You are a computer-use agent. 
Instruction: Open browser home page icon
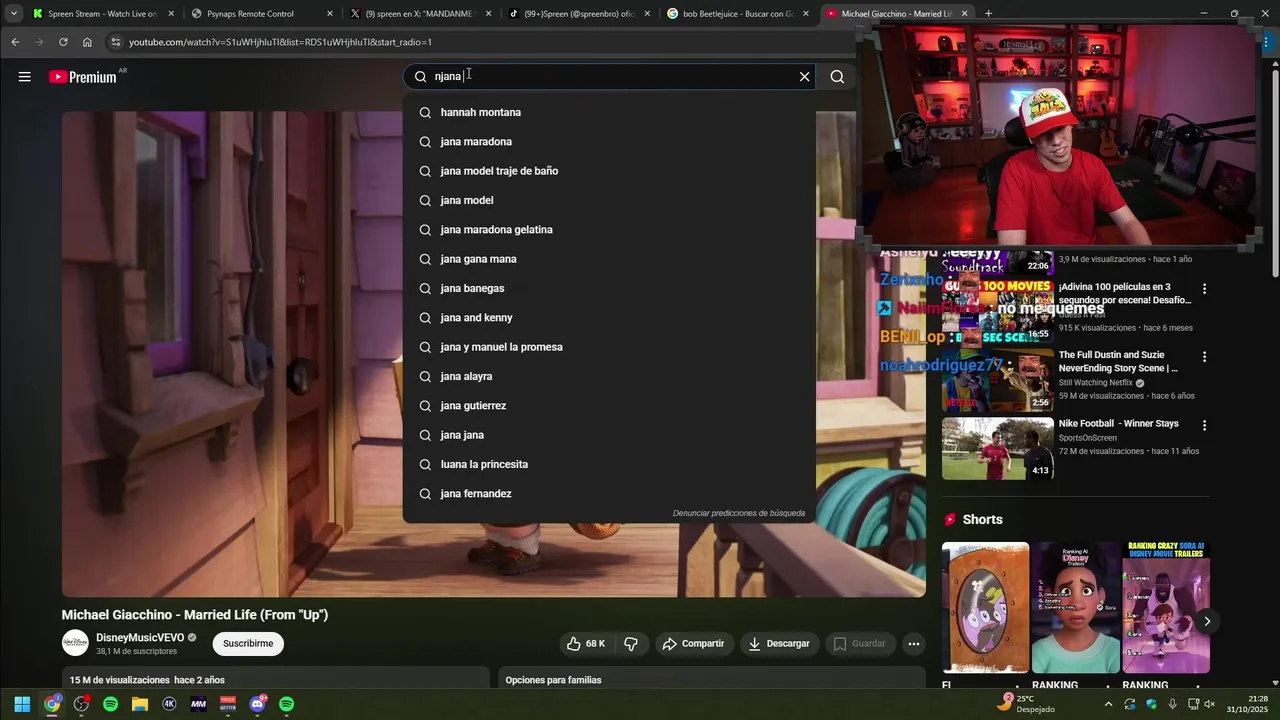(87, 42)
